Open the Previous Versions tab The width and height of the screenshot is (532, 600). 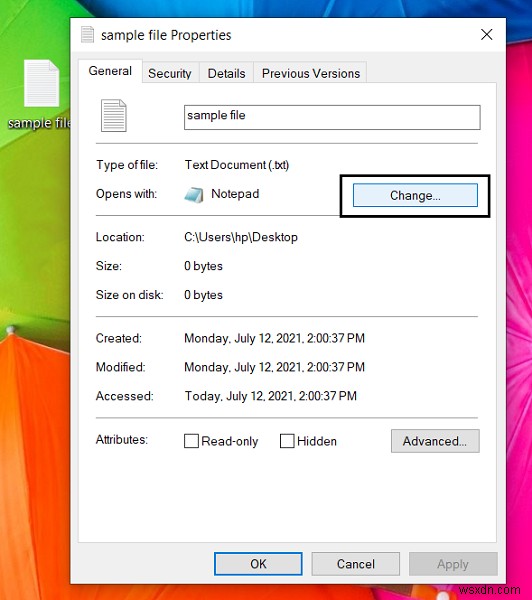click(x=311, y=73)
